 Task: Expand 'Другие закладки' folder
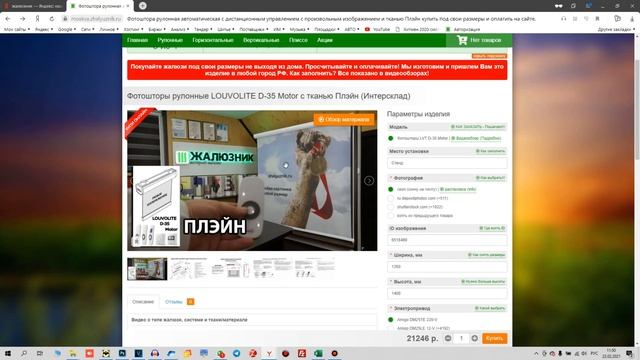point(616,29)
